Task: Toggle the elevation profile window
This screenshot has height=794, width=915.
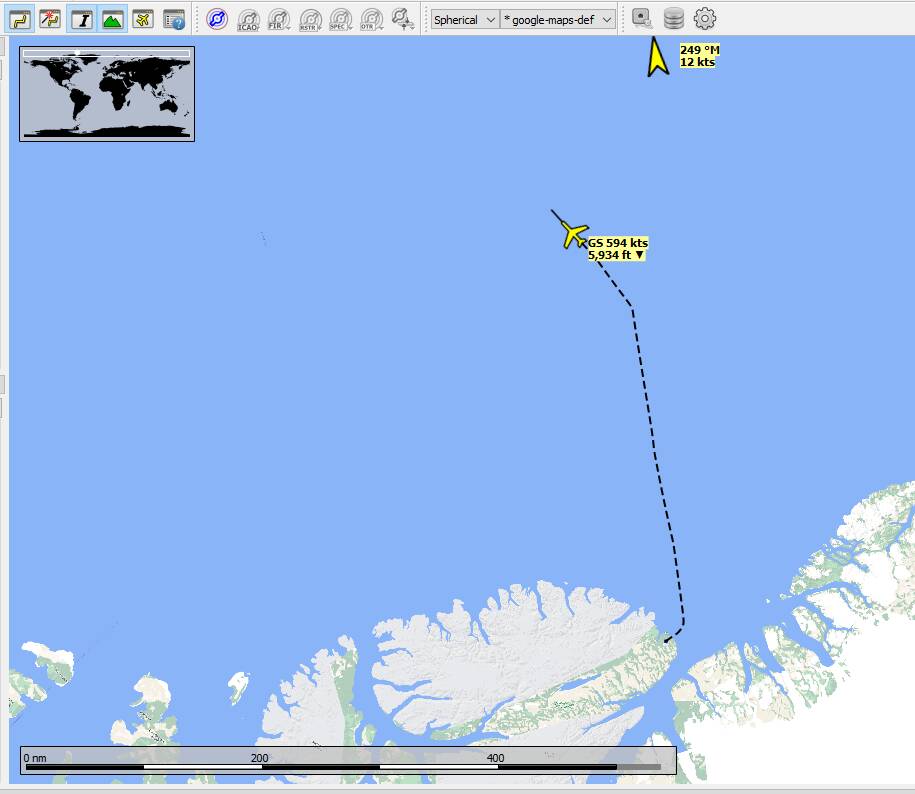Action: click(112, 19)
